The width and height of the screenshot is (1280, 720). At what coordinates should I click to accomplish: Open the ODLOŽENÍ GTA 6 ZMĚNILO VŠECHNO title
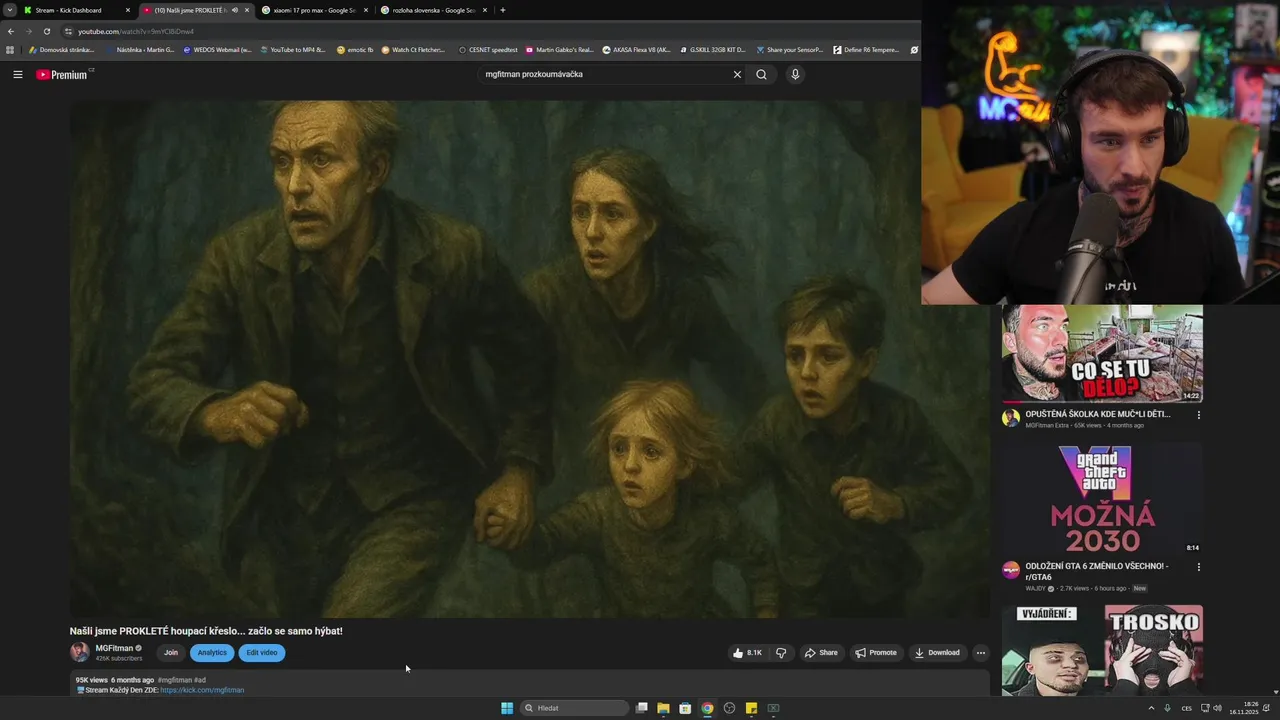coord(1097,571)
